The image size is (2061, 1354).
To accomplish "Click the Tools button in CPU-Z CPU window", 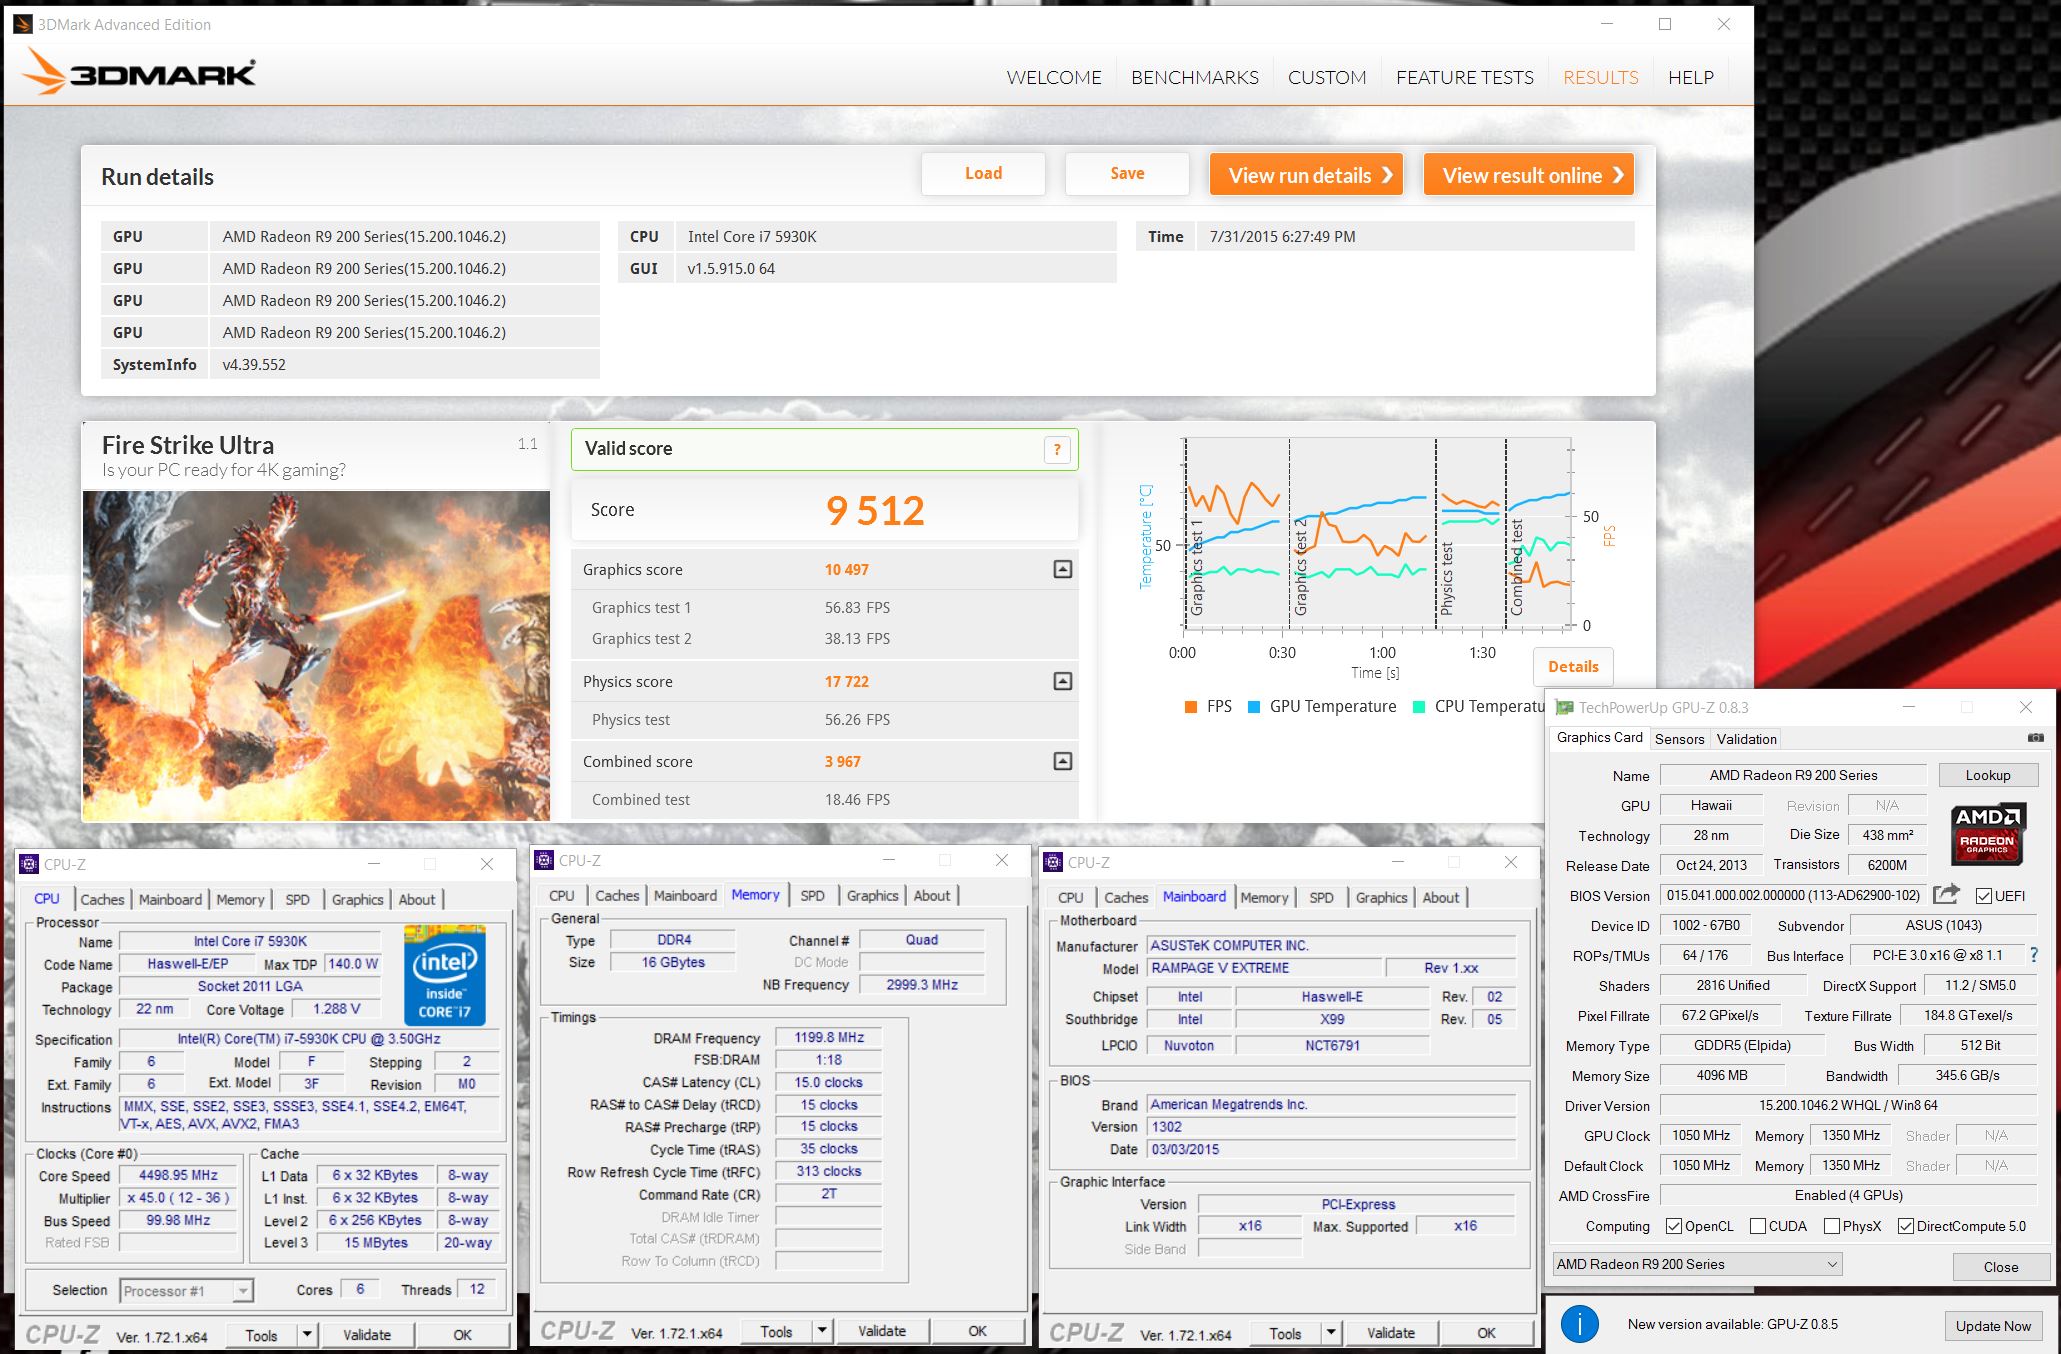I will (x=261, y=1335).
